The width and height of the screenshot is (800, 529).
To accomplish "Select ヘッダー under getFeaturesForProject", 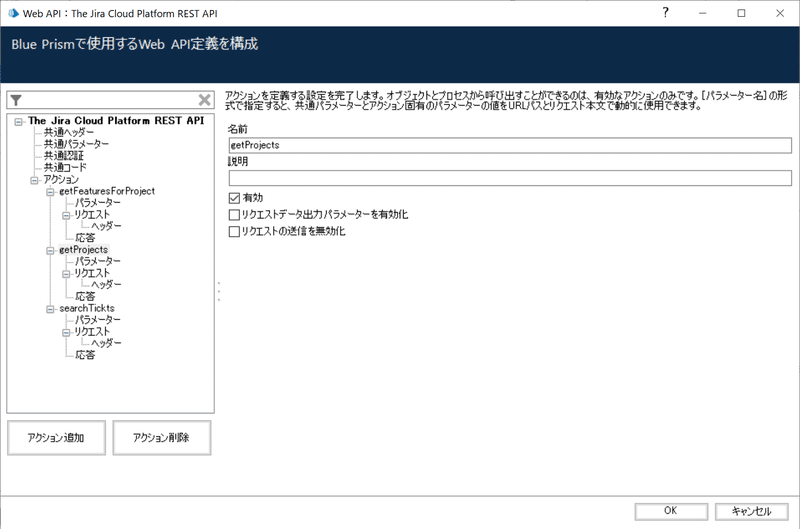I will click(x=106, y=226).
